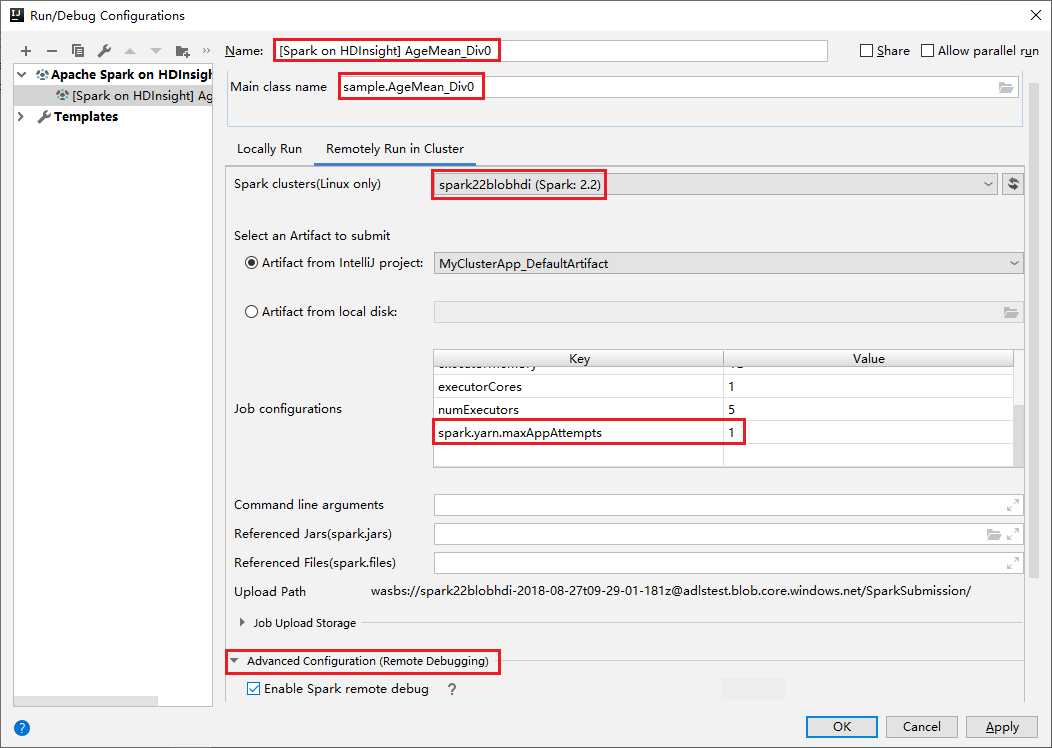Expand the Templates tree node

click(21, 117)
